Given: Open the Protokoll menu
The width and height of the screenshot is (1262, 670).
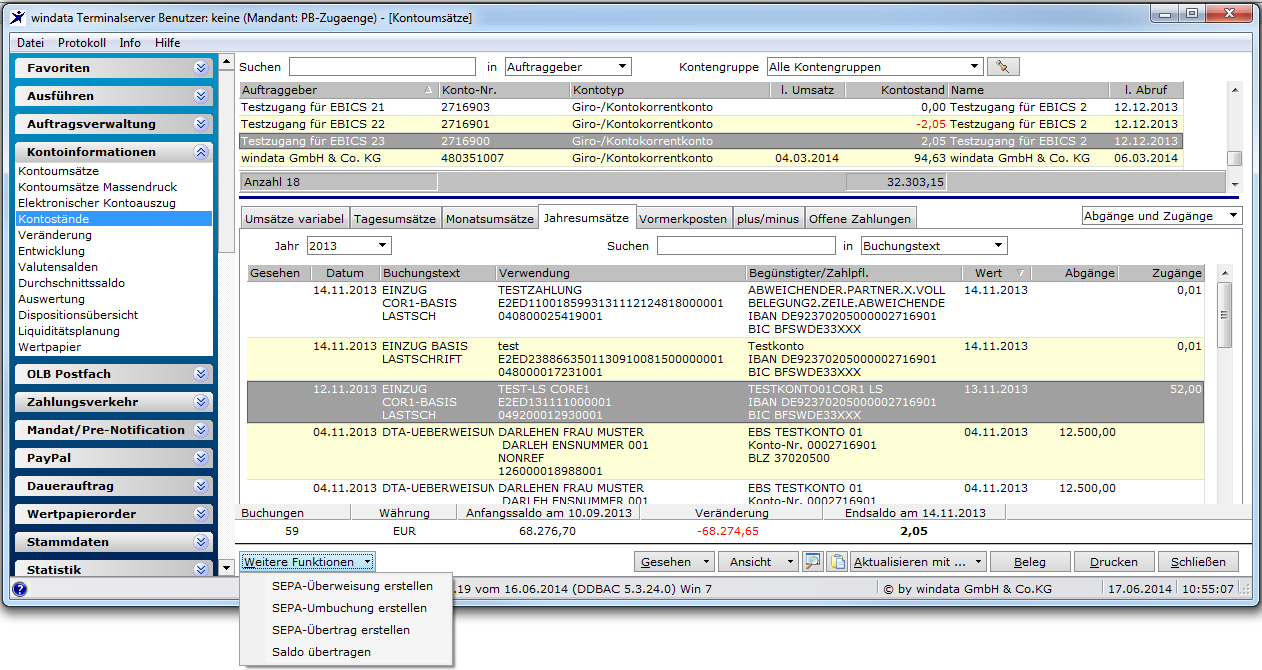Looking at the screenshot, I should click(x=82, y=43).
